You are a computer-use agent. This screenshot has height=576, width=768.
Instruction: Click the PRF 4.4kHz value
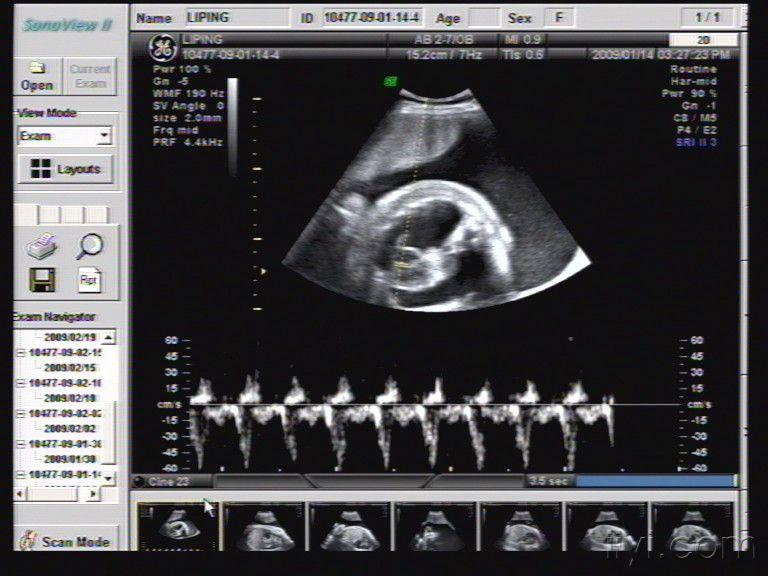tap(188, 142)
